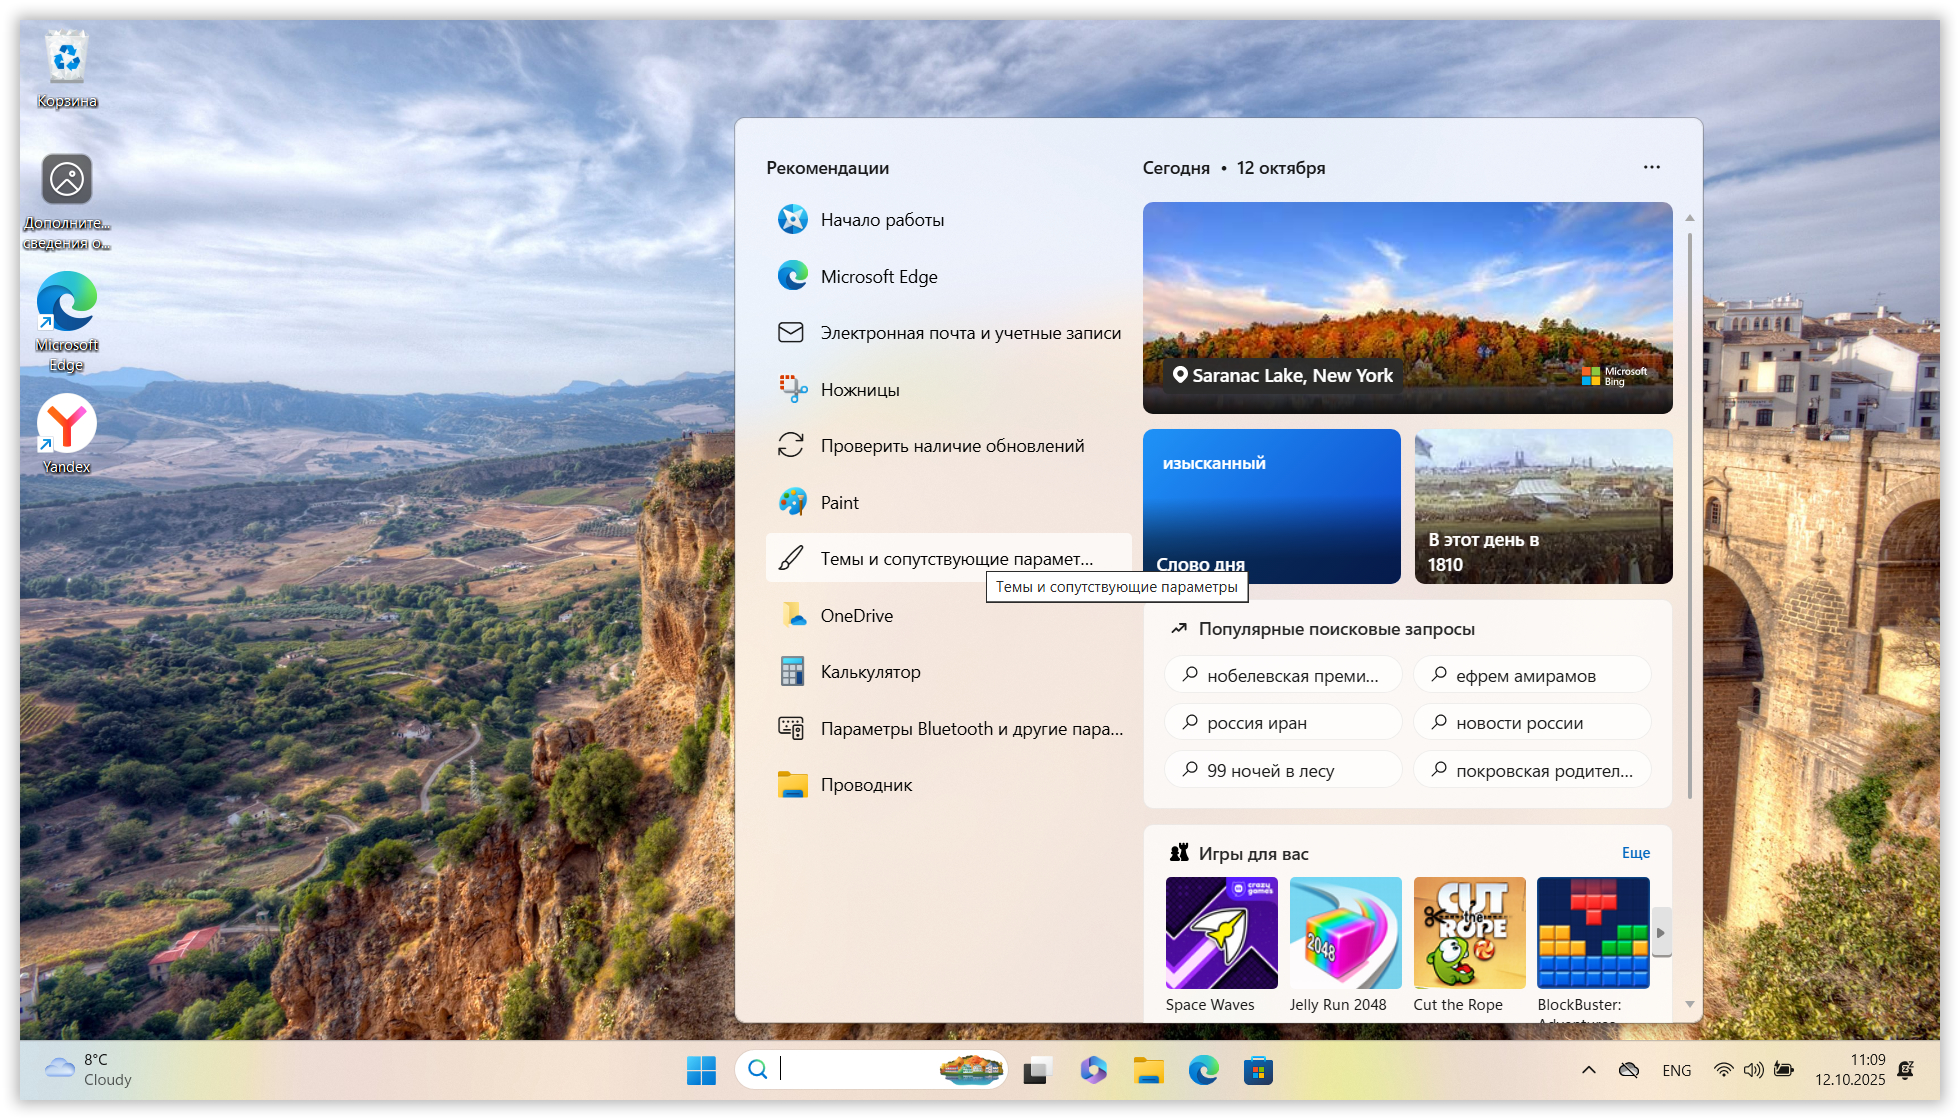Click the Windows Start button
Image resolution: width=1960 pixels, height=1120 pixels.
pos(701,1071)
